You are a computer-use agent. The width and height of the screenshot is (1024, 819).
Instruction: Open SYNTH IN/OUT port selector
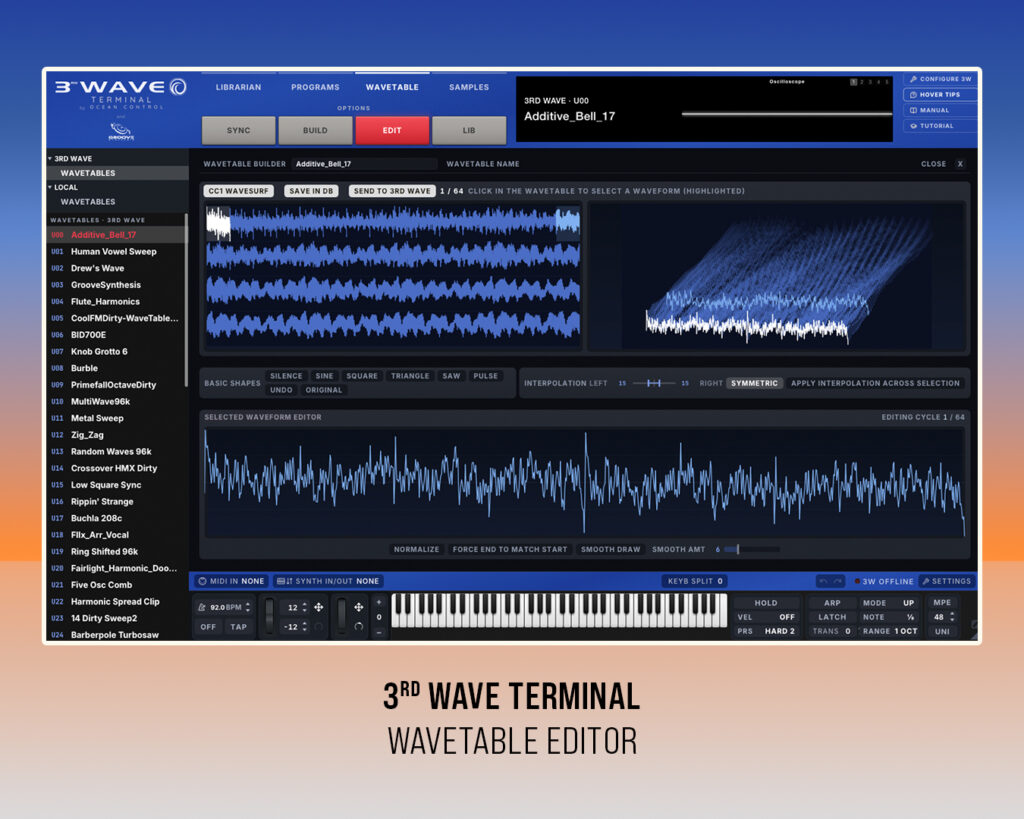coord(328,581)
